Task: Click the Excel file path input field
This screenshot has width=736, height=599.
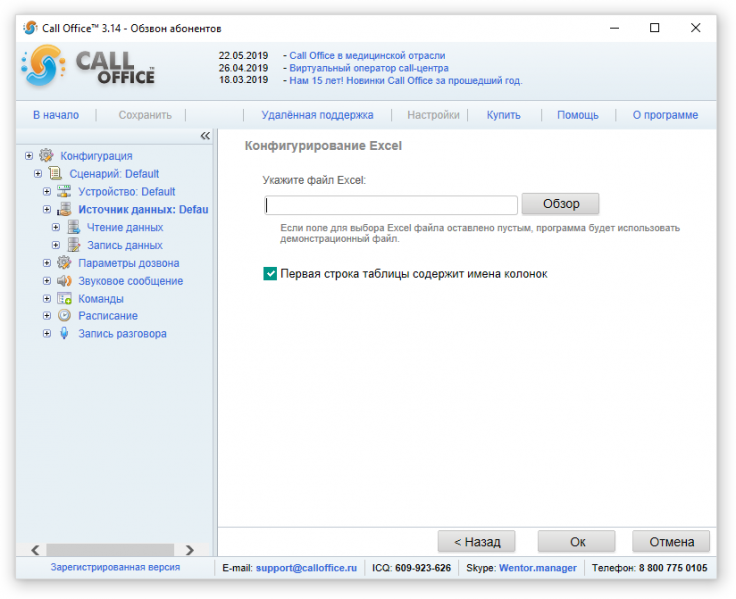Action: pos(391,205)
